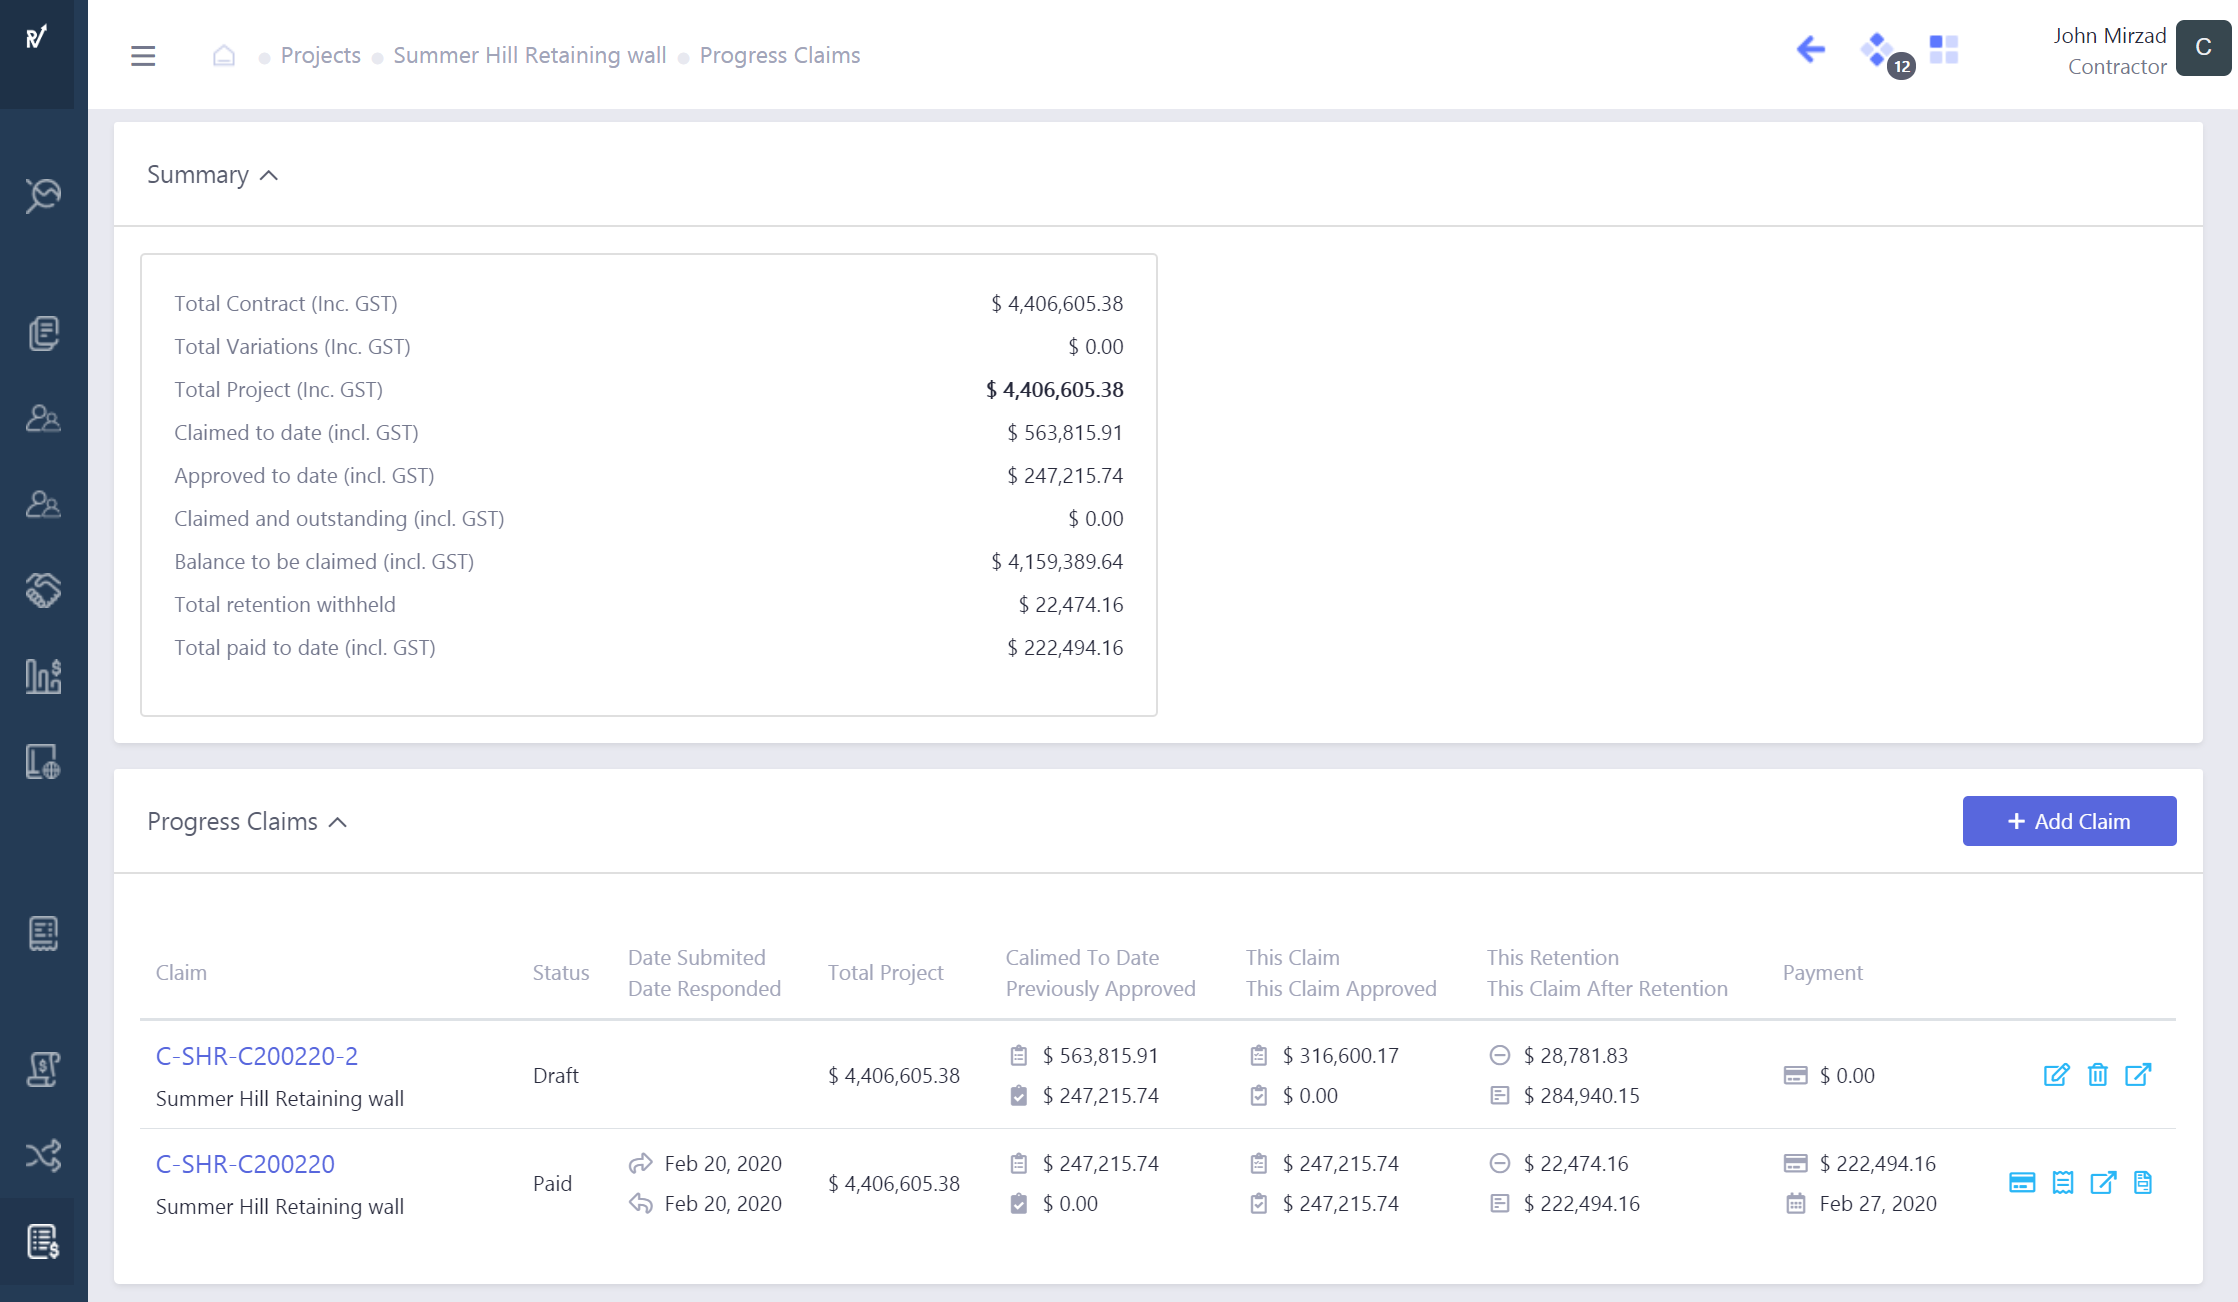Select the shuffle icon in the sidebar

(x=42, y=1156)
